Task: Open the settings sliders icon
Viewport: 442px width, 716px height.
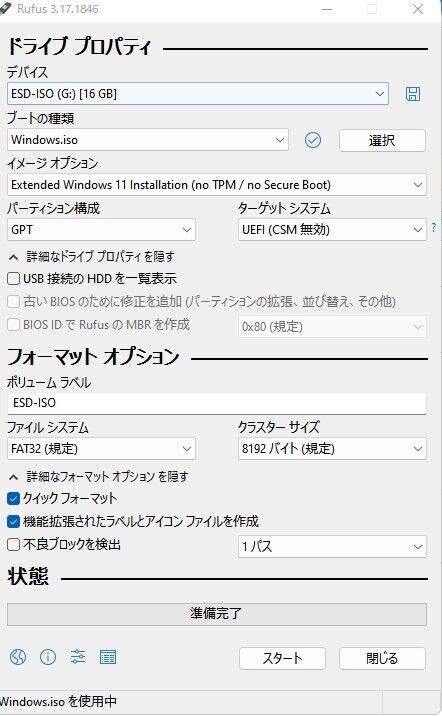Action: tap(78, 657)
